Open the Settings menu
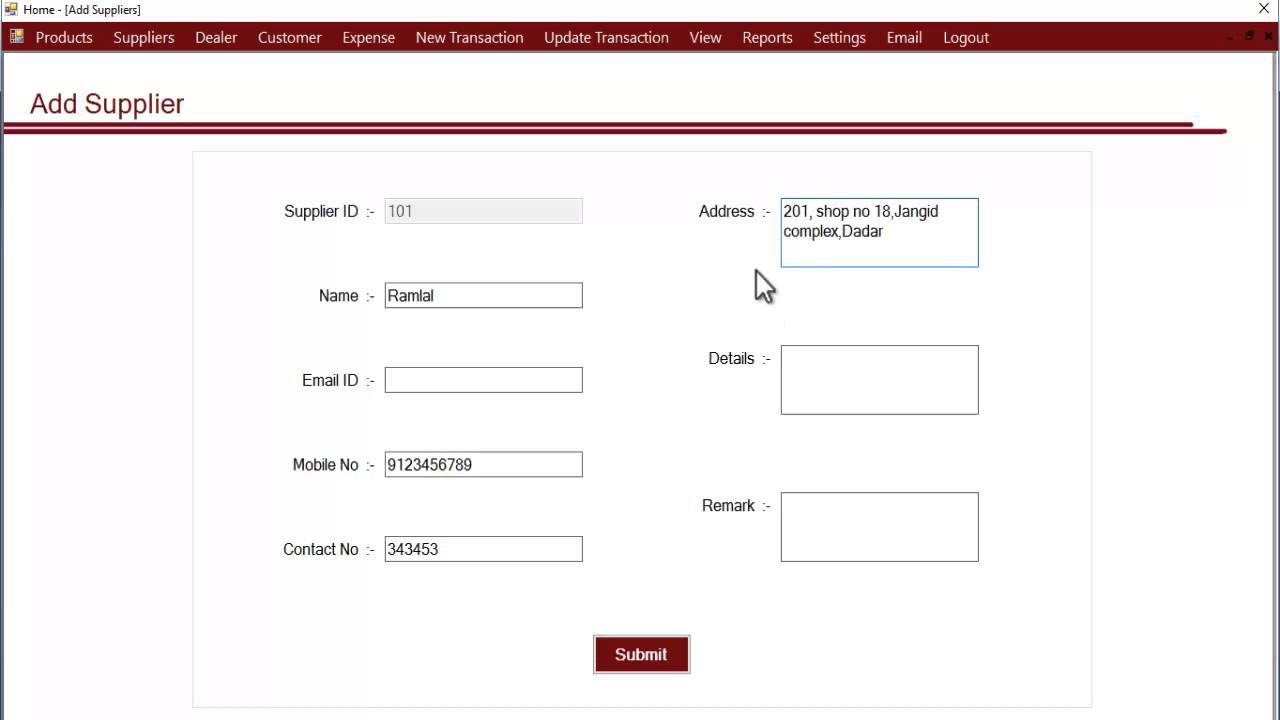Viewport: 1280px width, 720px height. [839, 37]
